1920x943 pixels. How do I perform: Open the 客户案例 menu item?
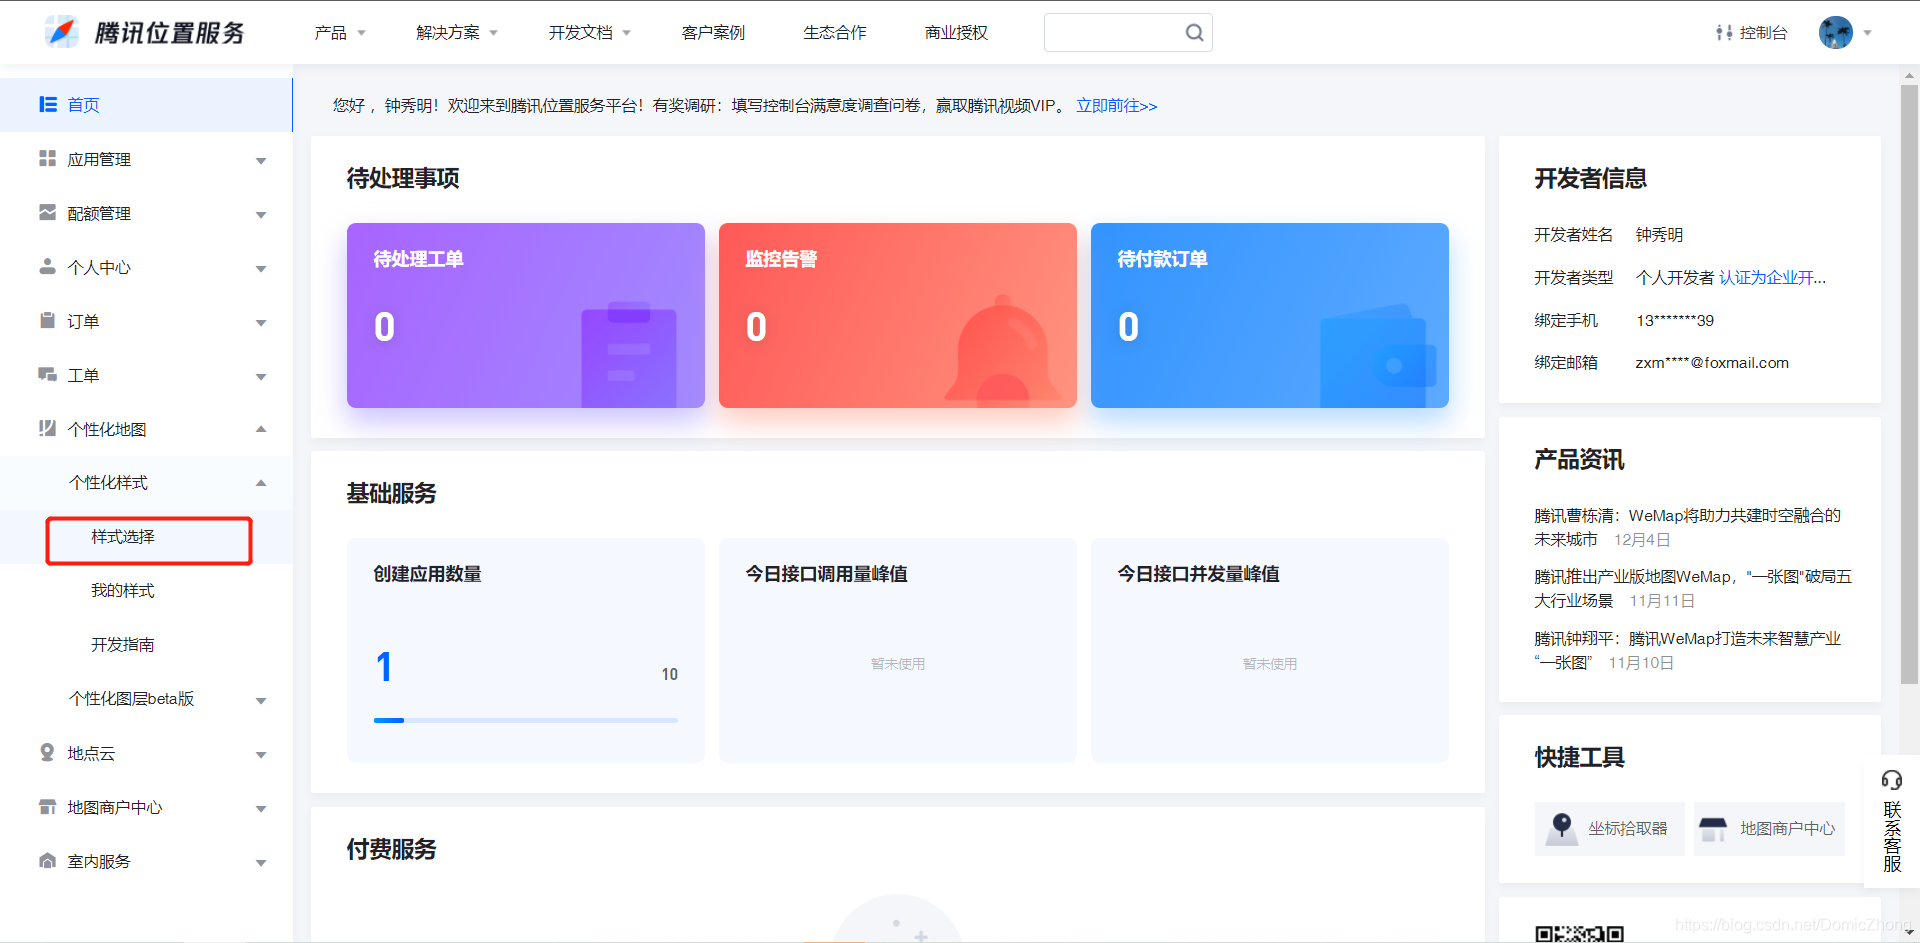pos(713,33)
